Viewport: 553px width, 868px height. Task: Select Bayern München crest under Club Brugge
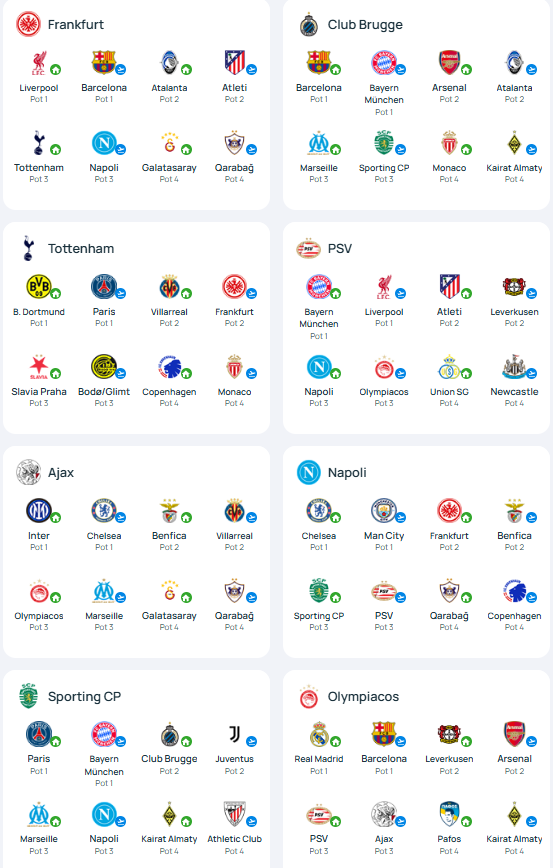(383, 63)
